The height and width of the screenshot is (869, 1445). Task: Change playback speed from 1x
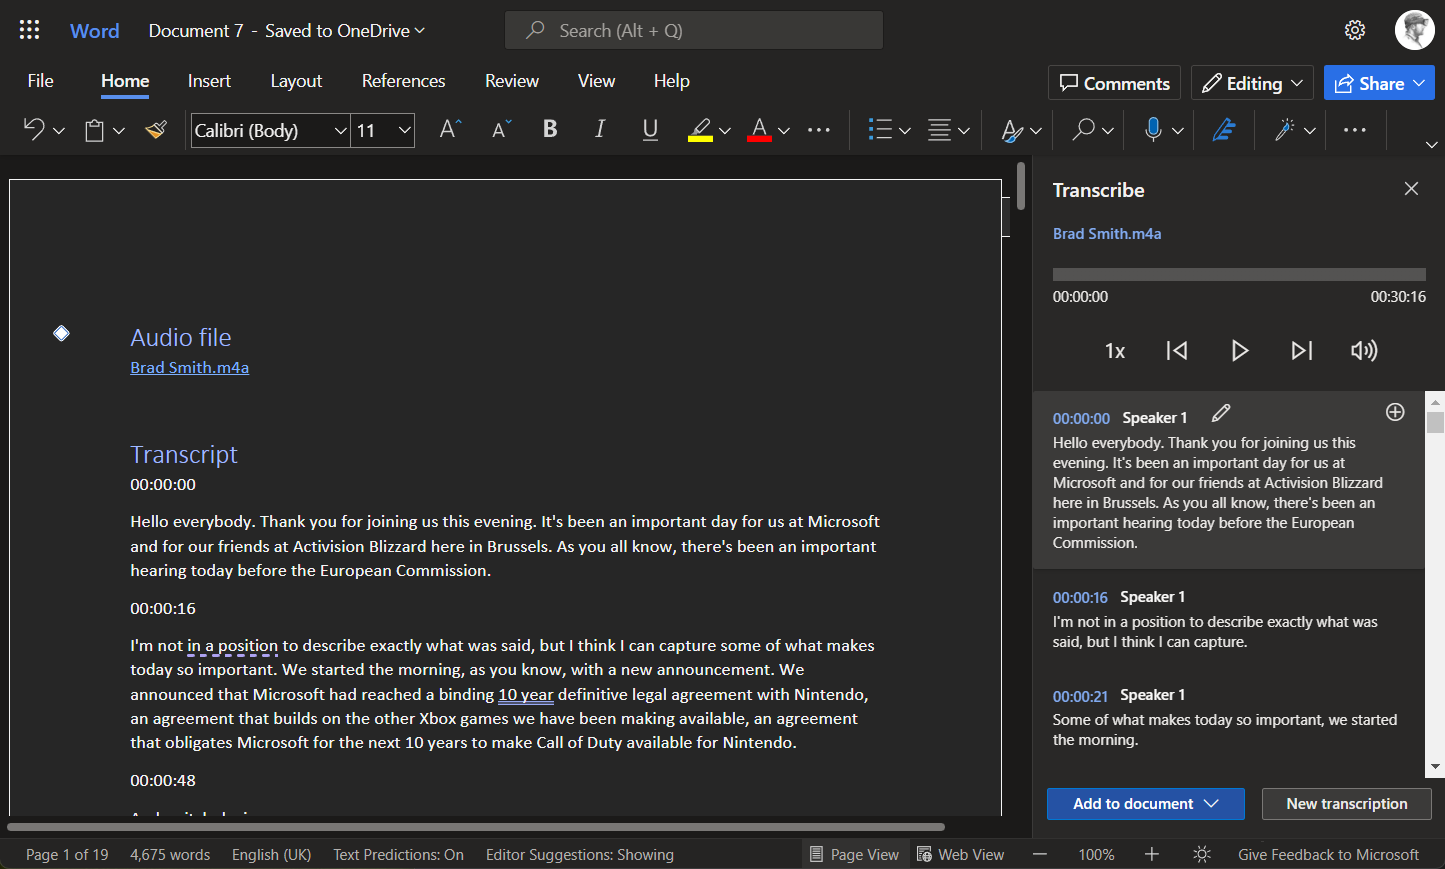coord(1115,351)
